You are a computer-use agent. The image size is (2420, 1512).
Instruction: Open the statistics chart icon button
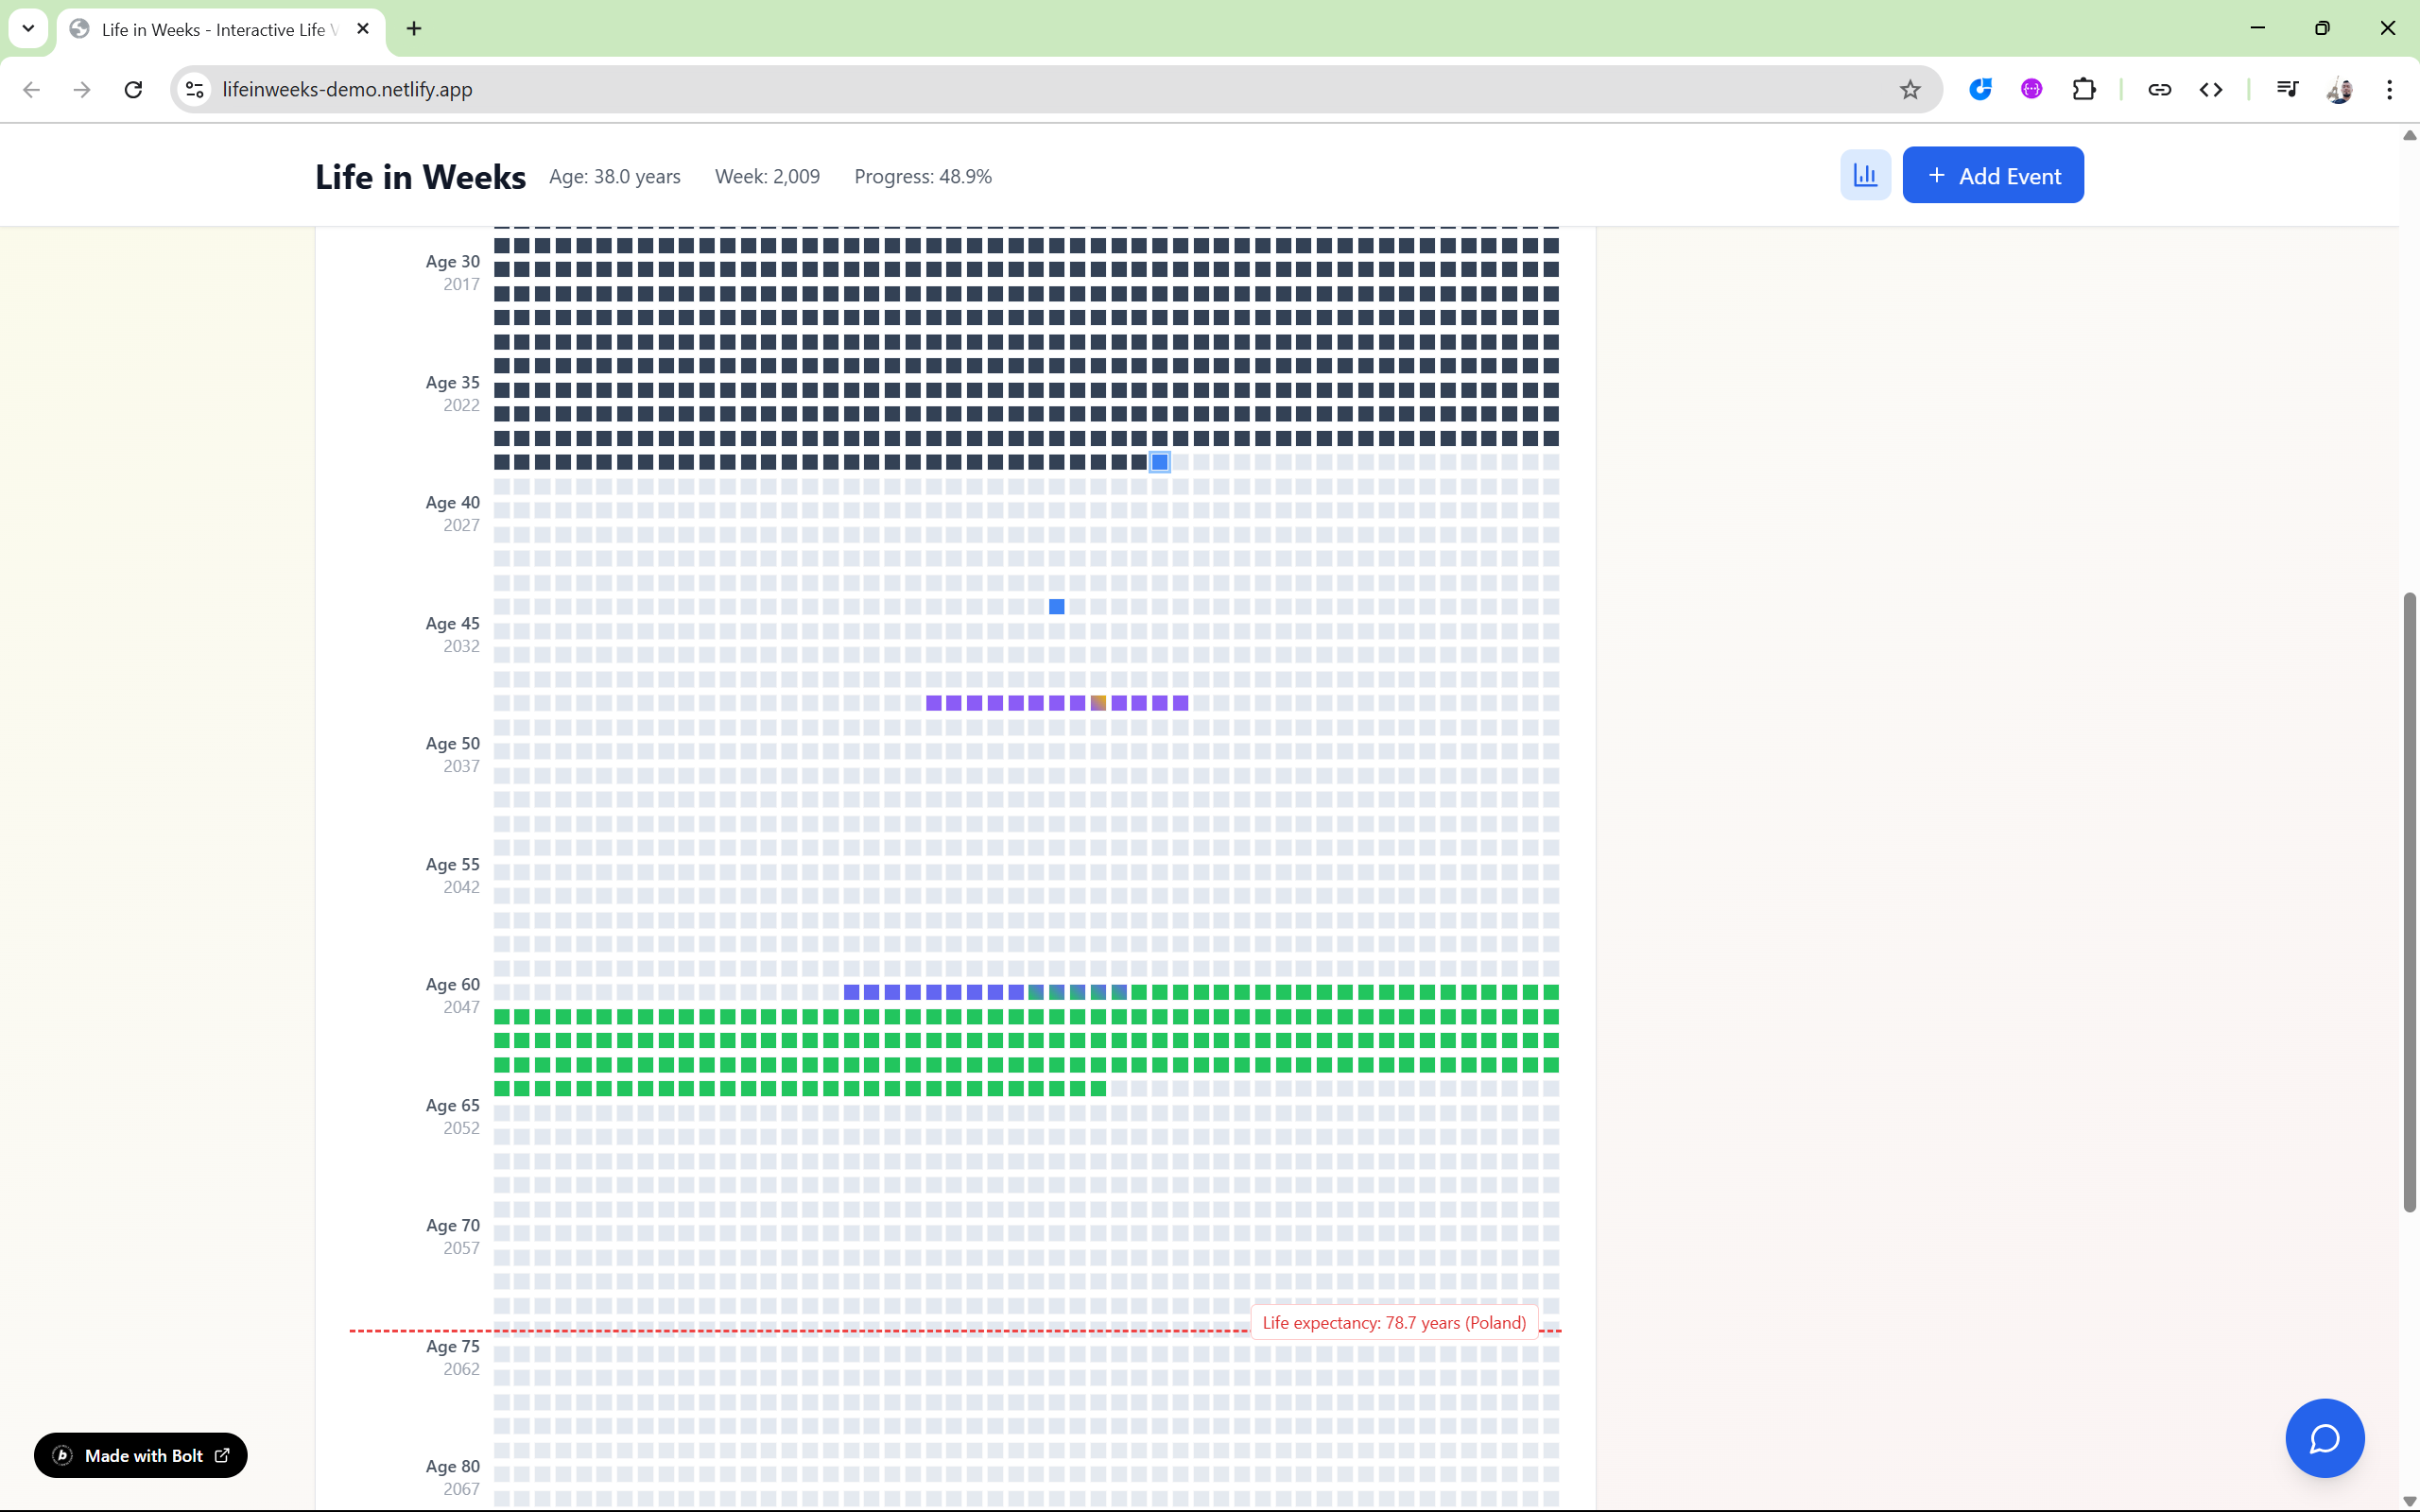coord(1865,175)
